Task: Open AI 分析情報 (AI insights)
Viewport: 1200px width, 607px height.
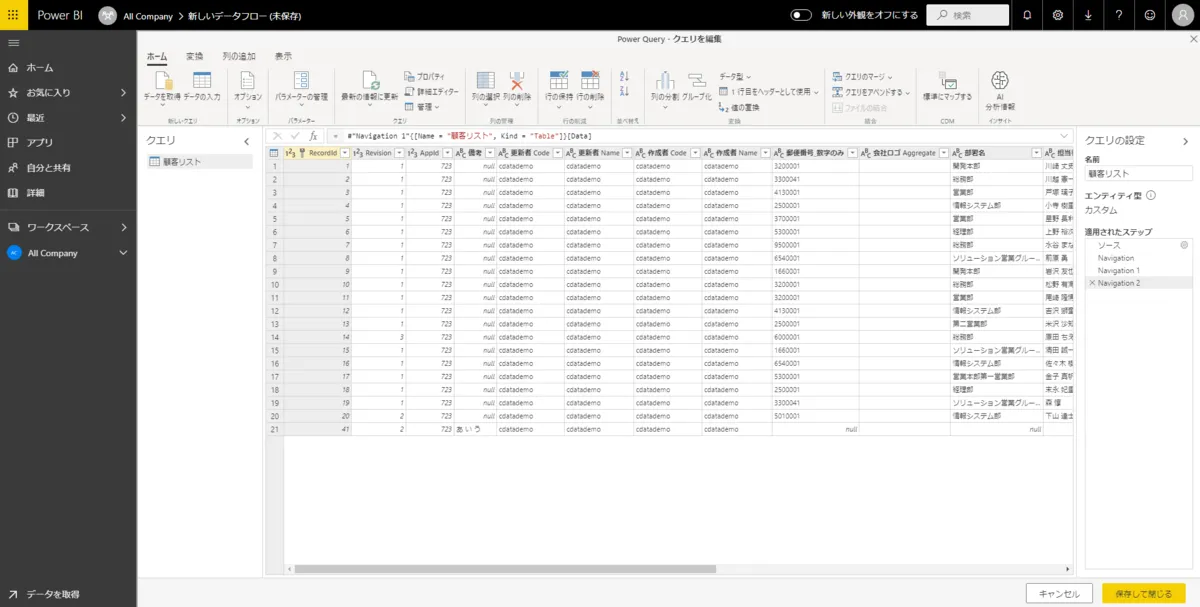Action: 998,85
